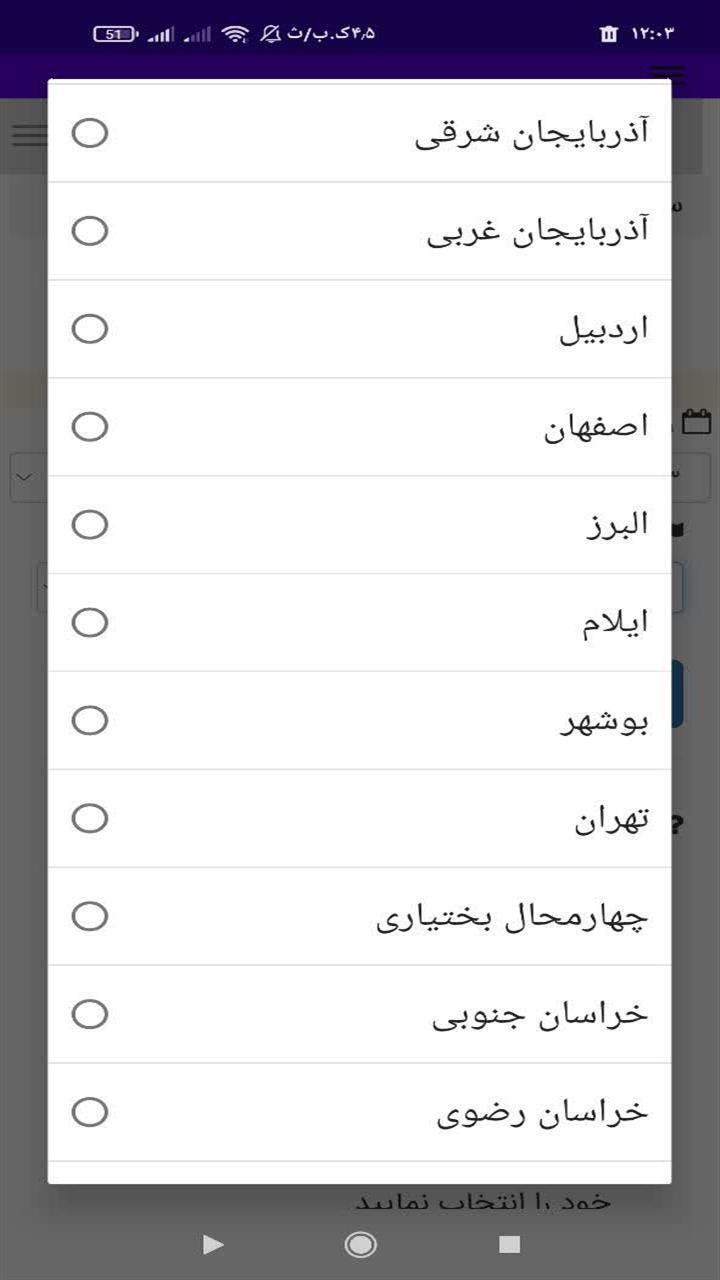
Task: Tap the battery indicator in status bar
Action: (x=115, y=34)
